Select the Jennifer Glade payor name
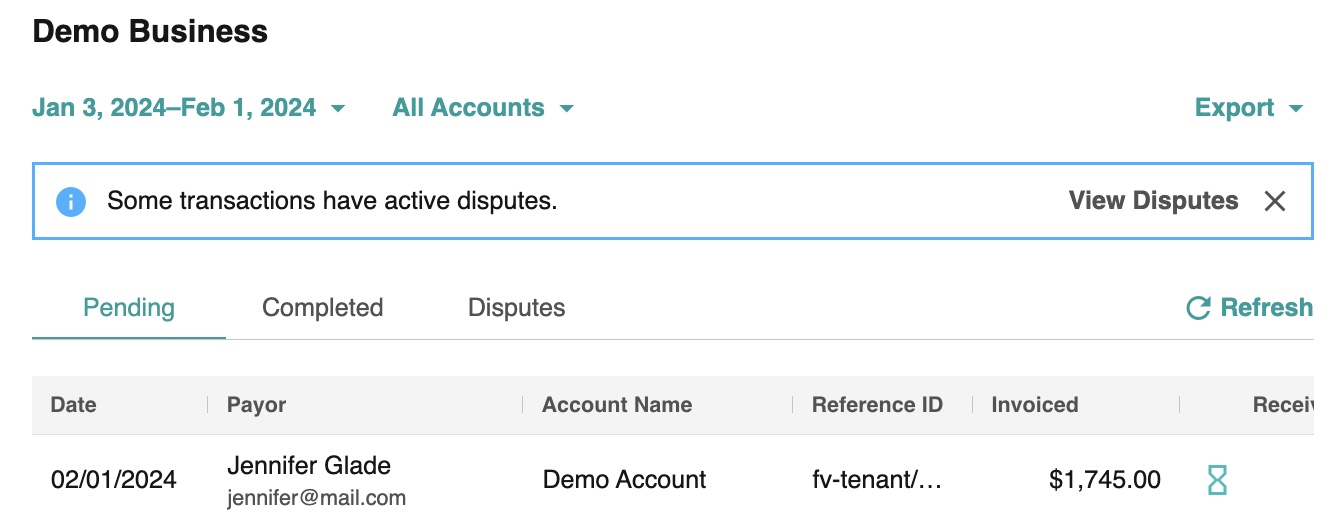 [x=309, y=465]
